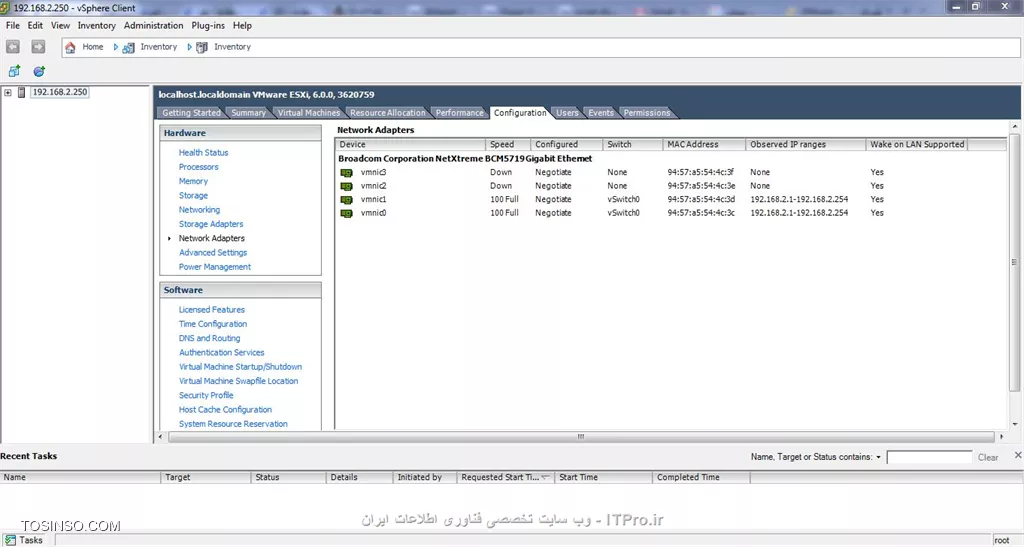Click the Clear filter button
1024x547 pixels.
[x=987, y=458]
